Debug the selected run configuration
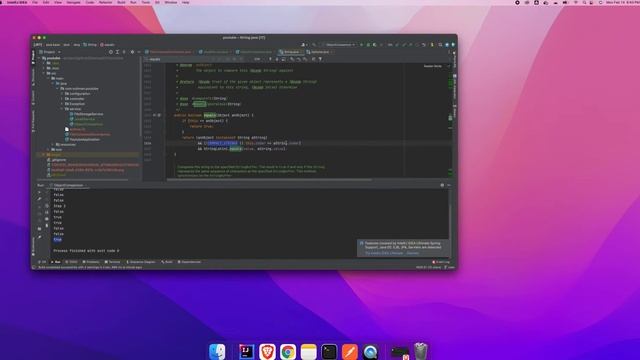Viewport: 640px width, 360px height. coord(368,44)
